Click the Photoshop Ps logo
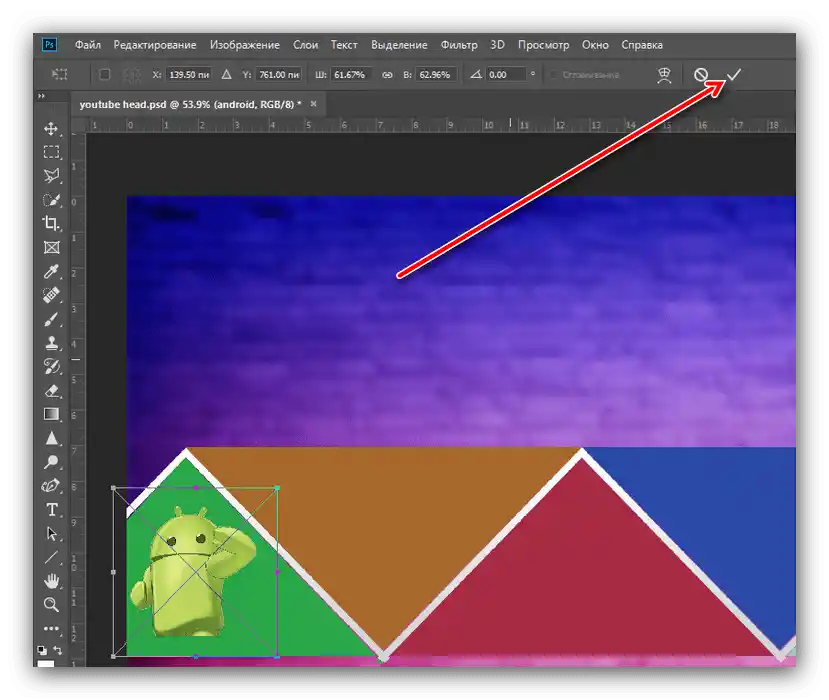Screen dimensions: 829x700 click(49, 45)
